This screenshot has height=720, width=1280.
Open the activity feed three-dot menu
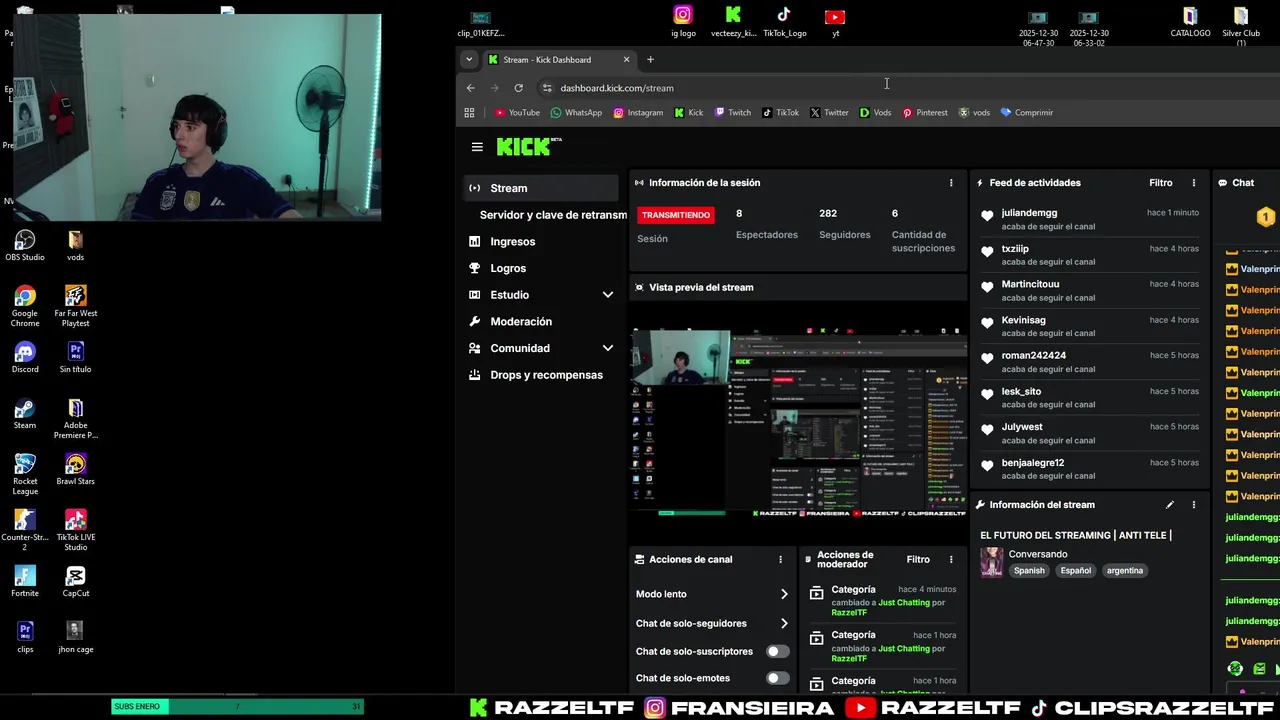pos(1193,183)
